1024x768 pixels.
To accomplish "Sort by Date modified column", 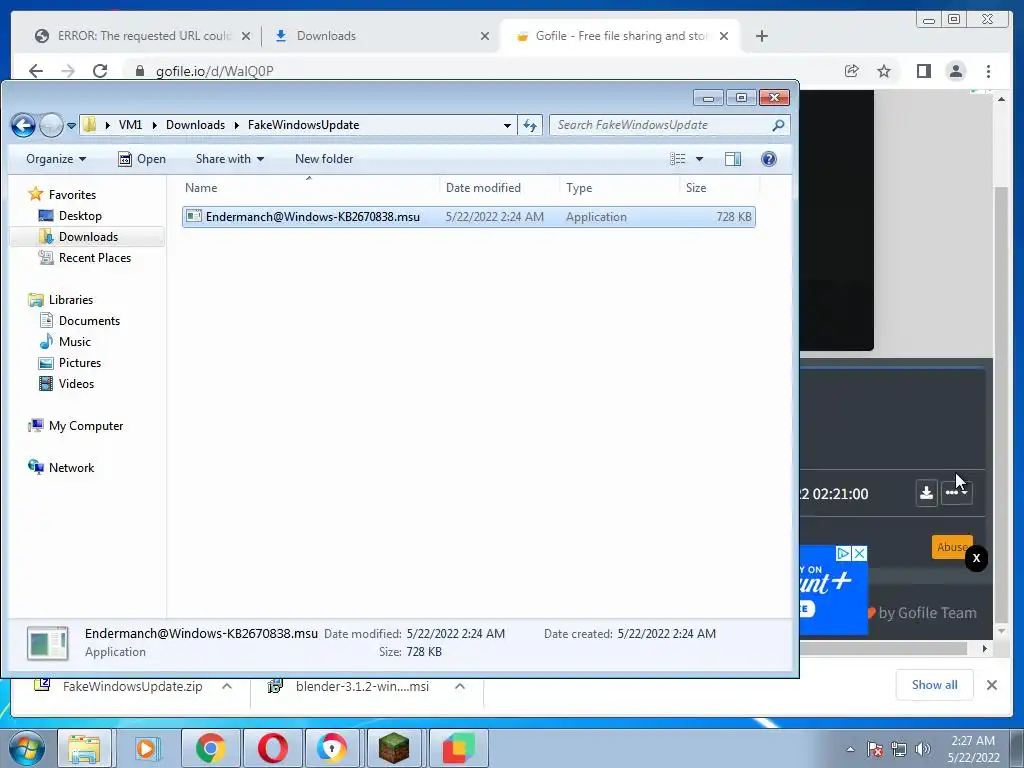I will click(x=500, y=188).
